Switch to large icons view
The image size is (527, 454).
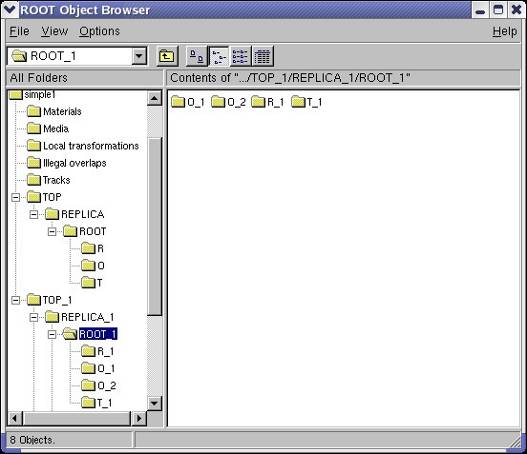pos(197,56)
